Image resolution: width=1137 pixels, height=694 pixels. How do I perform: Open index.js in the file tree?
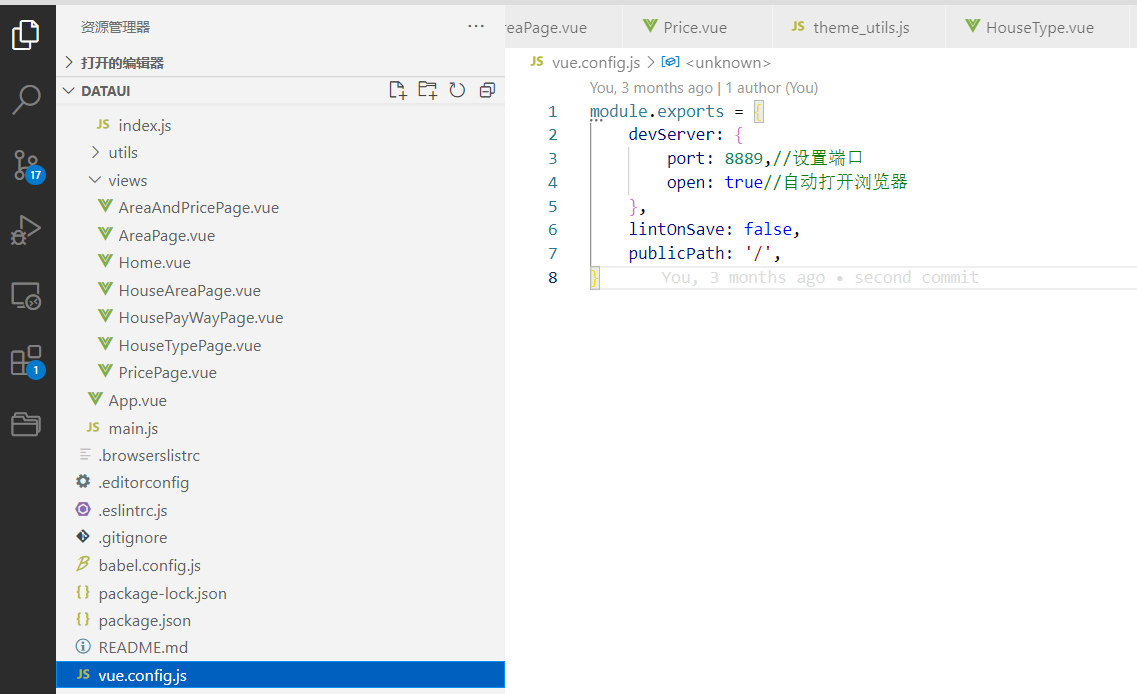point(281,125)
